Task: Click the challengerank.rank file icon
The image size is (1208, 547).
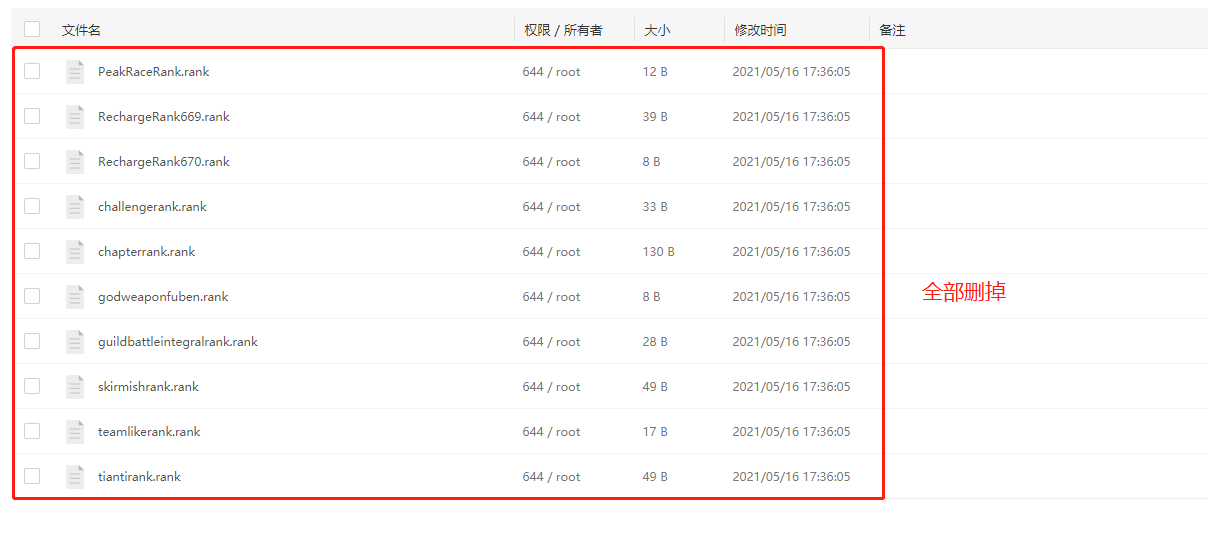Action: click(x=75, y=207)
